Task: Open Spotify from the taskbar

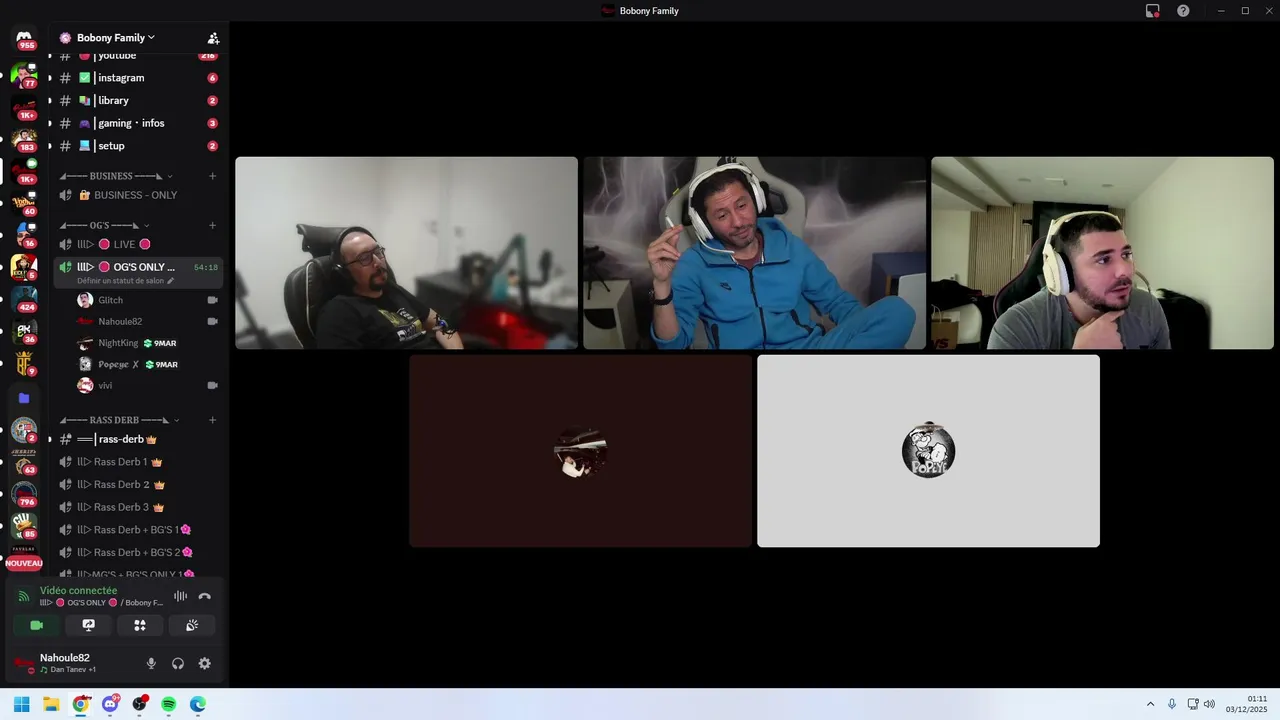Action: [169, 704]
